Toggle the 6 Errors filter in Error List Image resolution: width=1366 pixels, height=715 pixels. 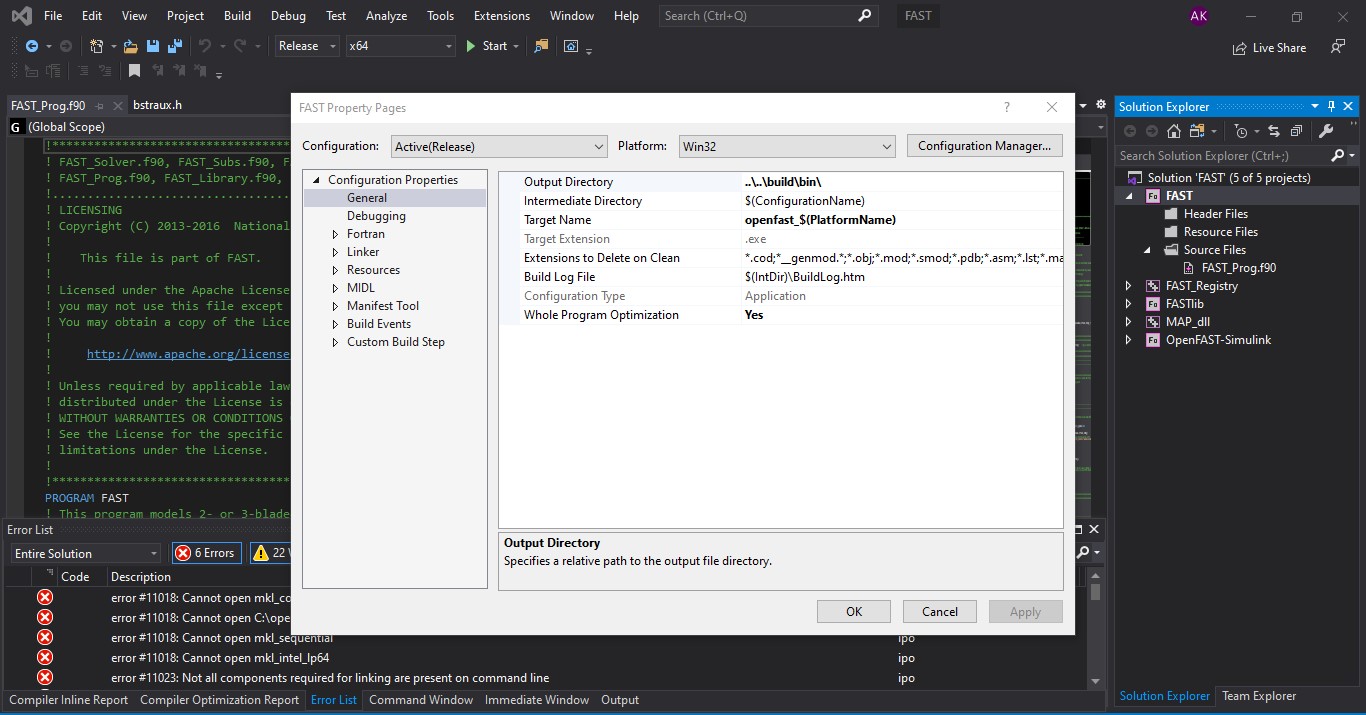point(206,552)
